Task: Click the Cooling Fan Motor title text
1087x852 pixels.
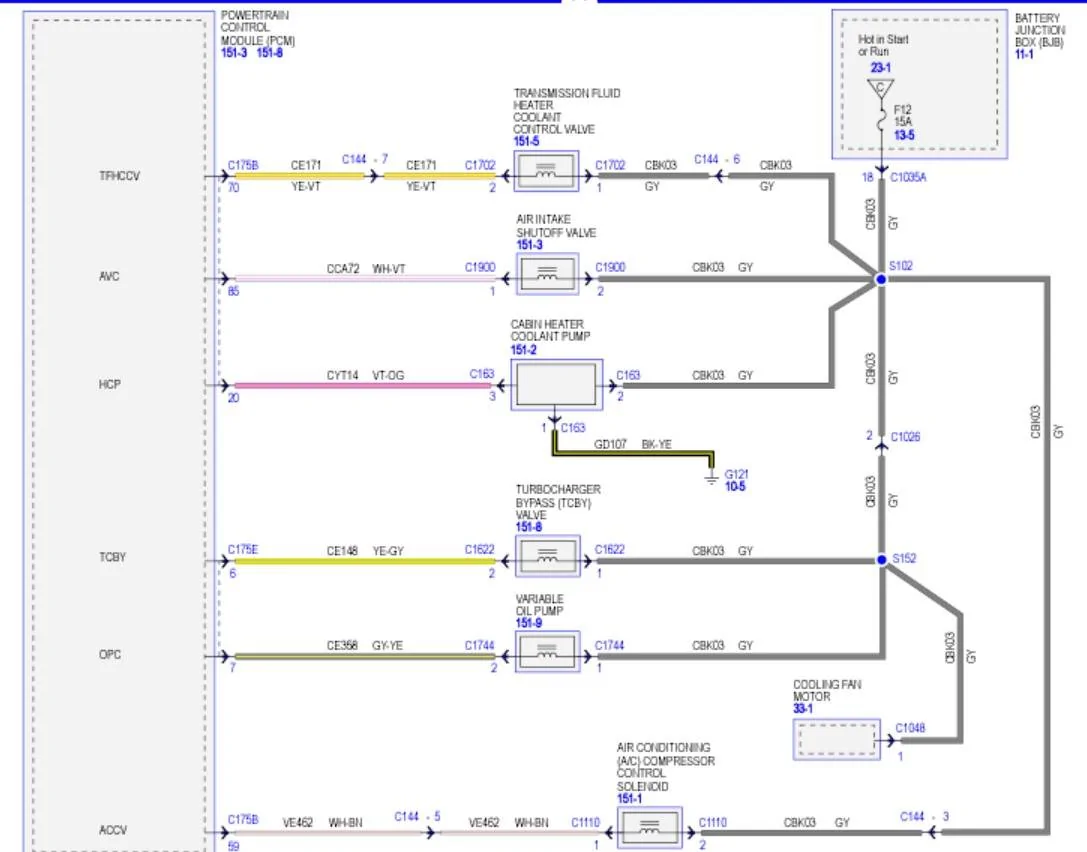Action: point(827,690)
